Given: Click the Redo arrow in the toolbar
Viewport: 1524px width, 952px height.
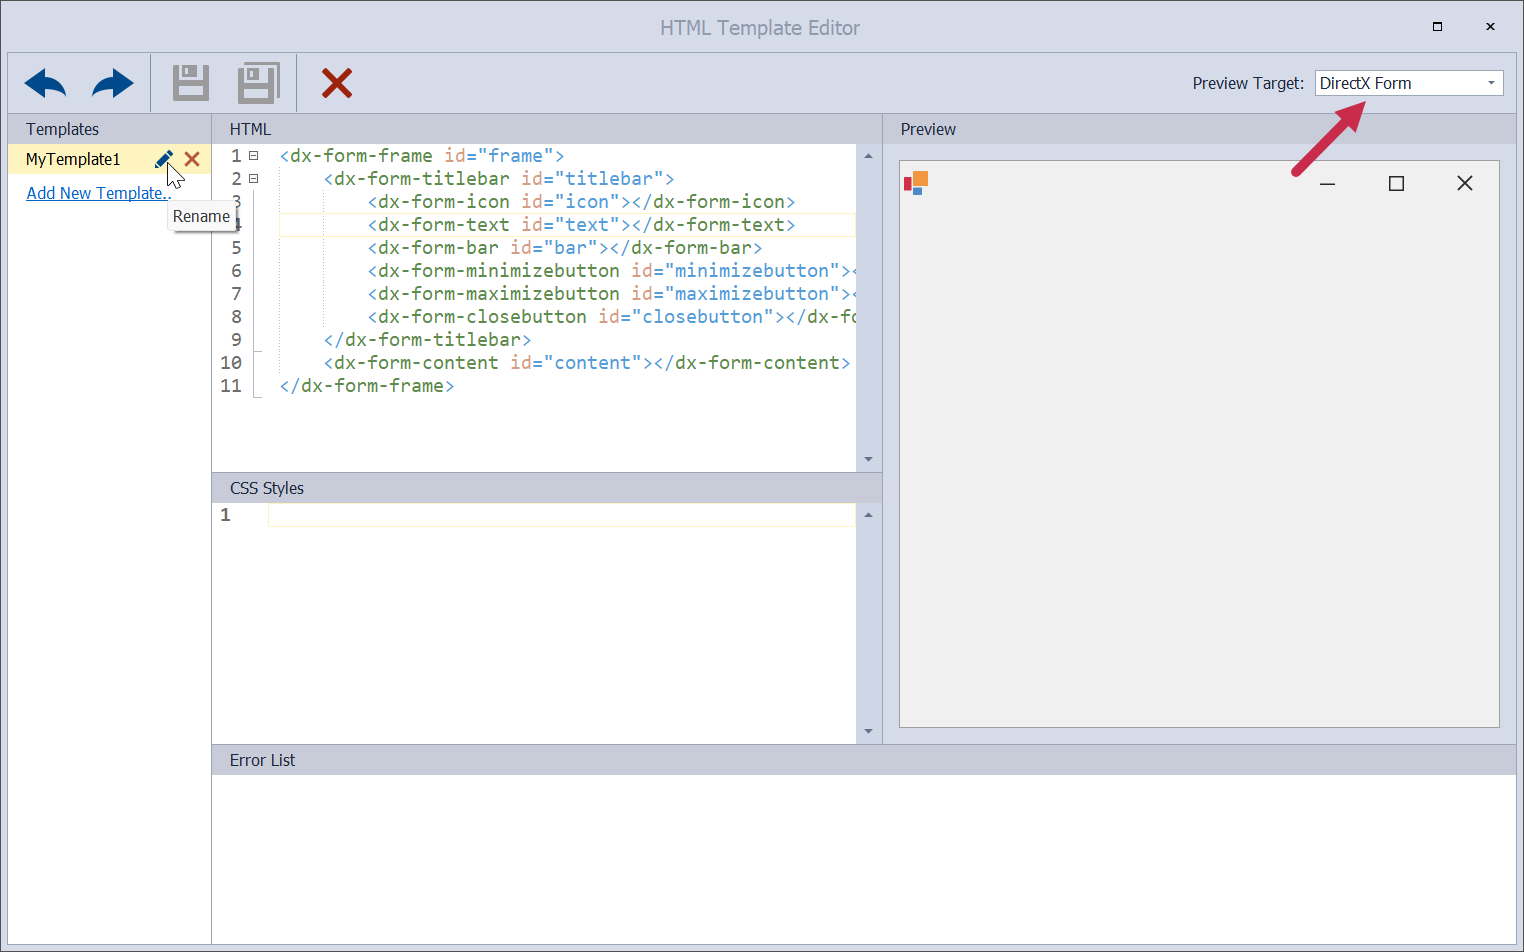Looking at the screenshot, I should click(x=112, y=83).
